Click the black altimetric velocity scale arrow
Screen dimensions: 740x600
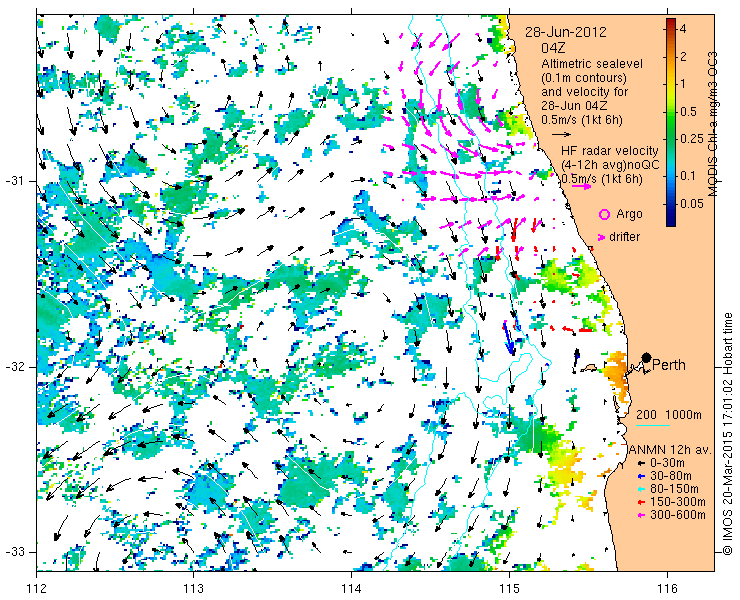561,135
